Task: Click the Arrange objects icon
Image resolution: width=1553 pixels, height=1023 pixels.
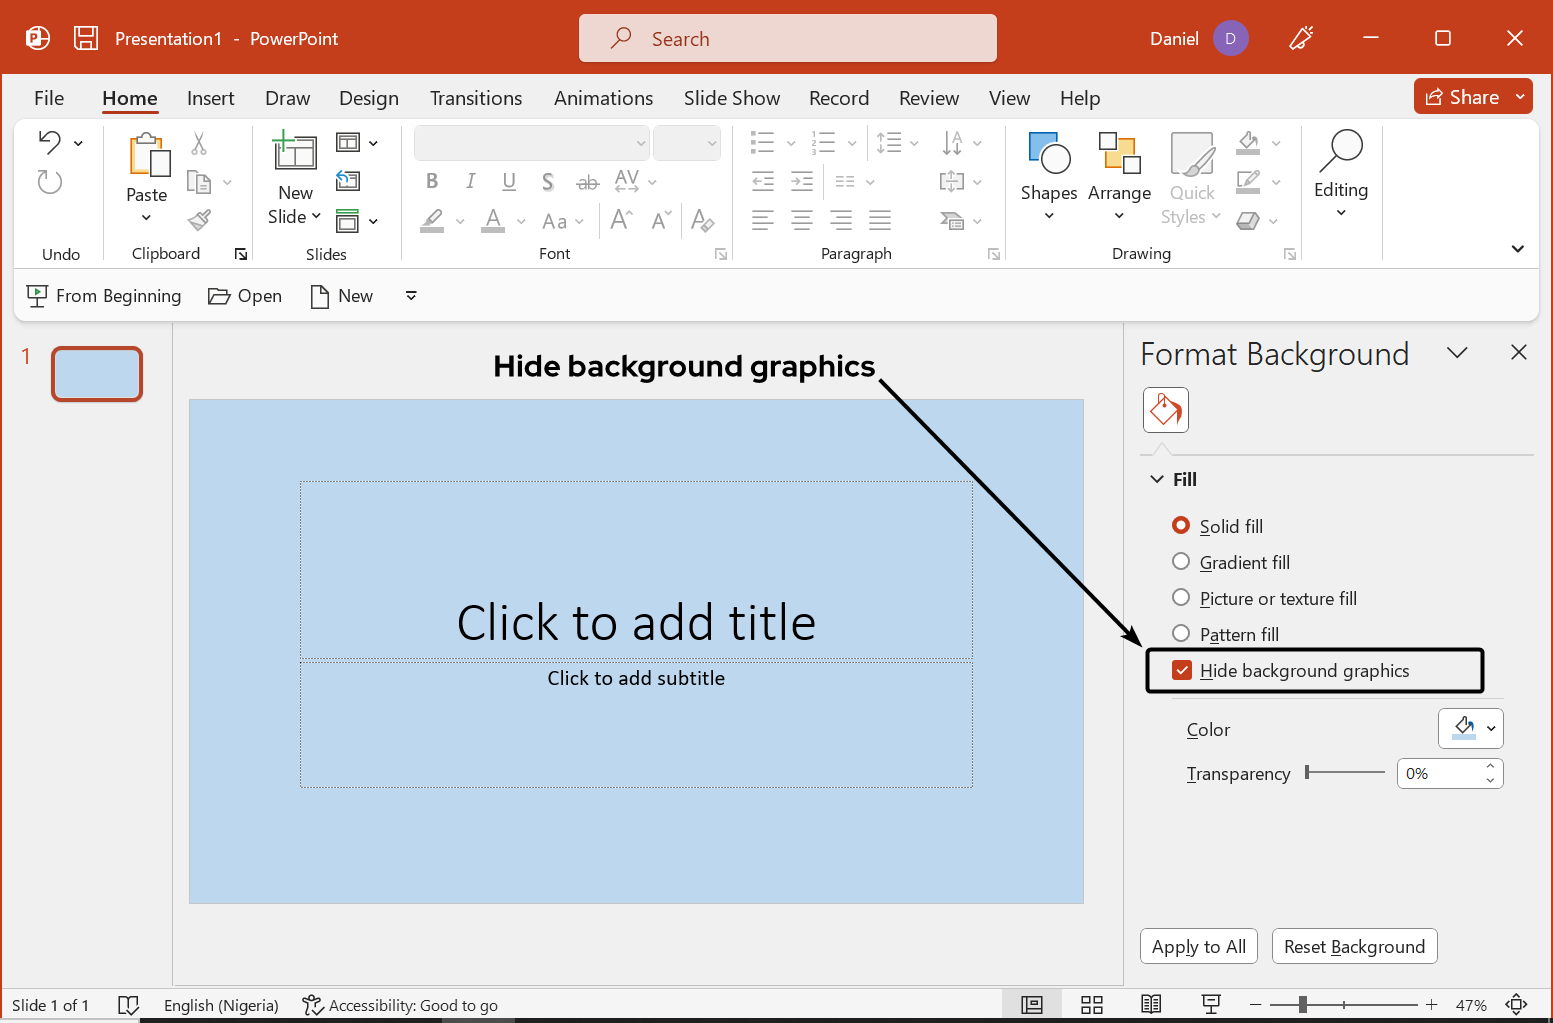Action: coord(1119,154)
